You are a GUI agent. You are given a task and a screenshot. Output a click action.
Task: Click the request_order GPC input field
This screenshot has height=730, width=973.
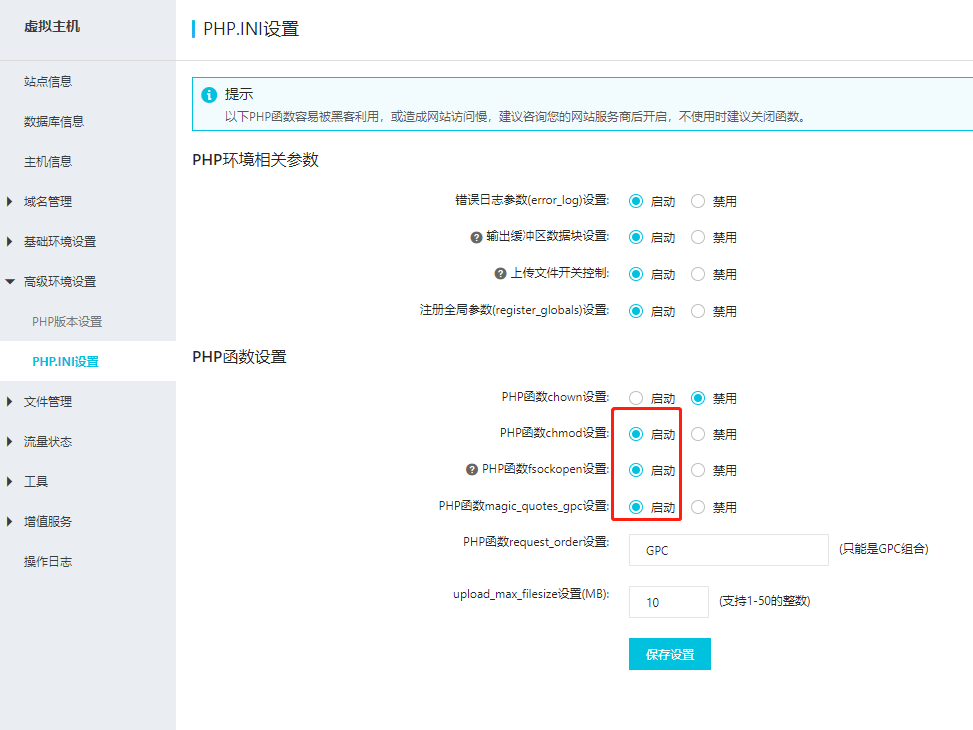point(729,550)
